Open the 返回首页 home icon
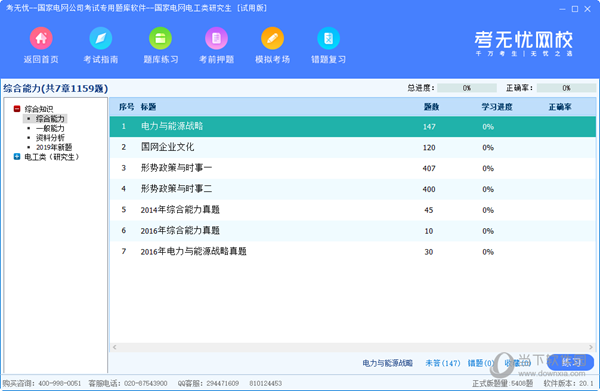The height and width of the screenshot is (391, 600). pos(41,38)
